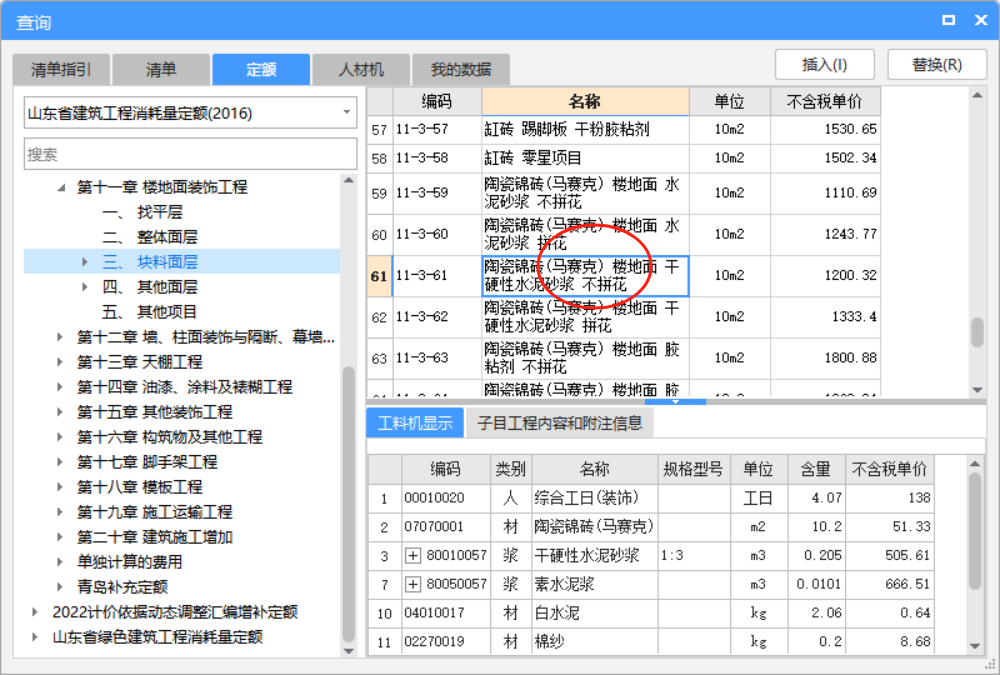Click the quota table scroll-up arrow

point(977,95)
